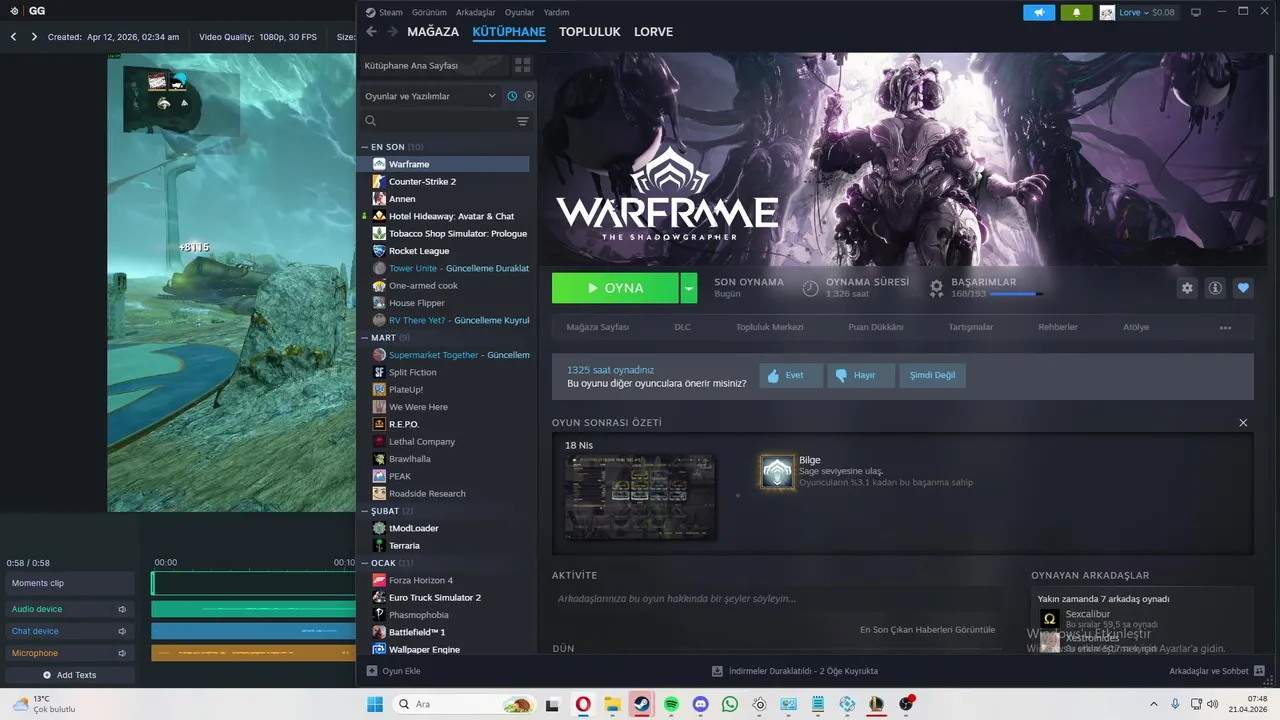The height and width of the screenshot is (720, 1280).
Task: Click En Son Çıkan Haberleri Görüntüle
Action: [927, 630]
